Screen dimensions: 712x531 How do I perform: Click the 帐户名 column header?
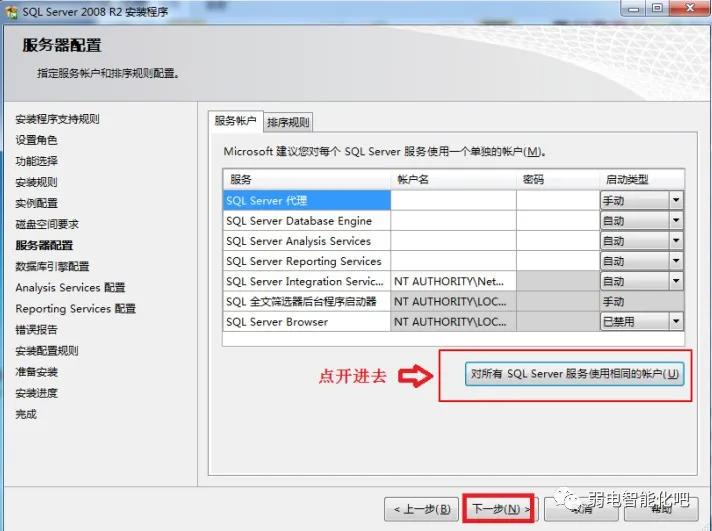[453, 179]
